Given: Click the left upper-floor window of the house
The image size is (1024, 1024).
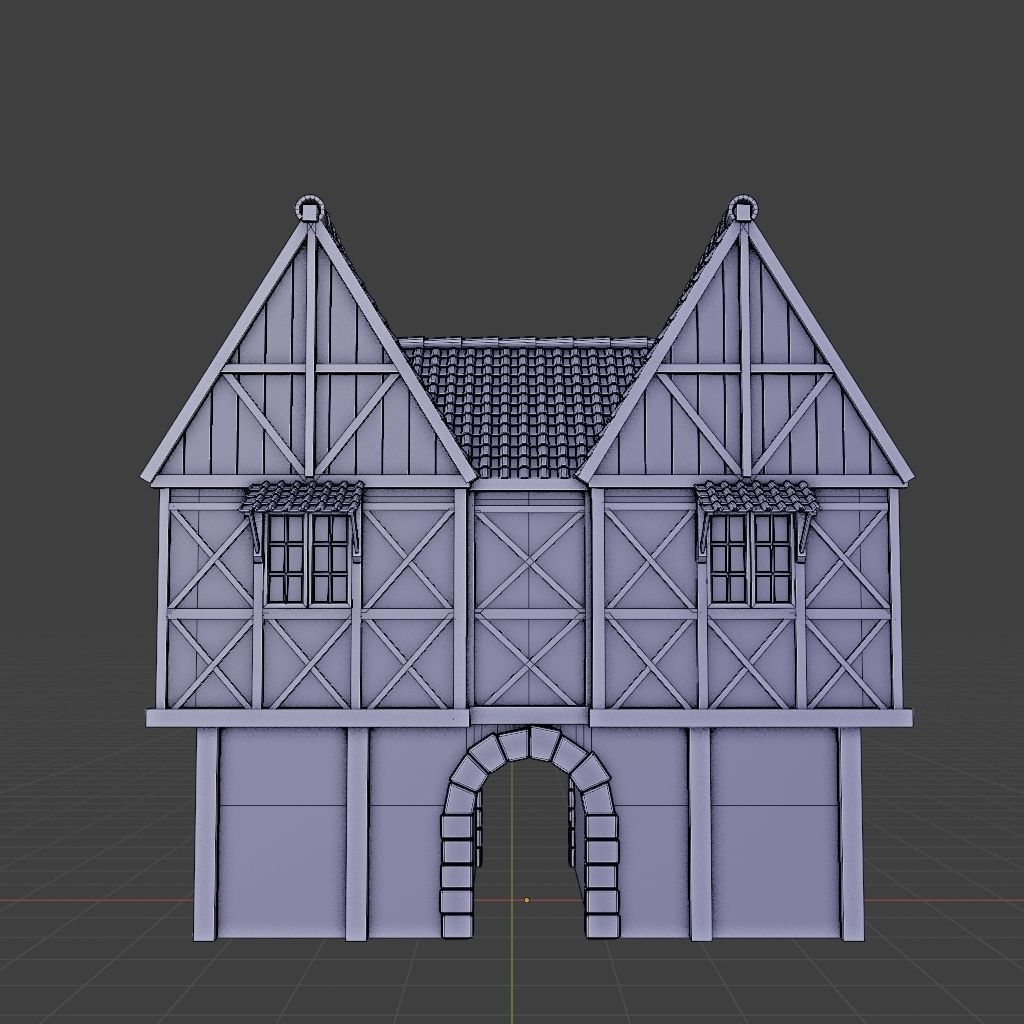Looking at the screenshot, I should pos(308,558).
